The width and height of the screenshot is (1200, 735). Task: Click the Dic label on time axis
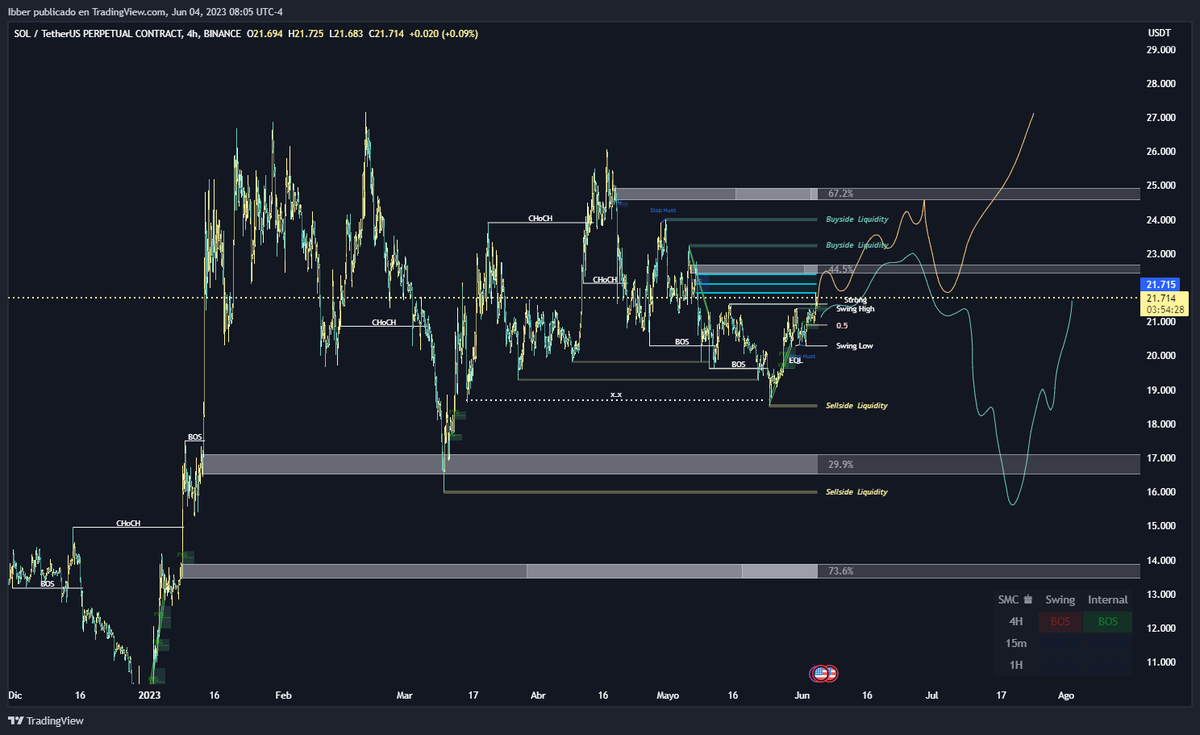coord(14,694)
